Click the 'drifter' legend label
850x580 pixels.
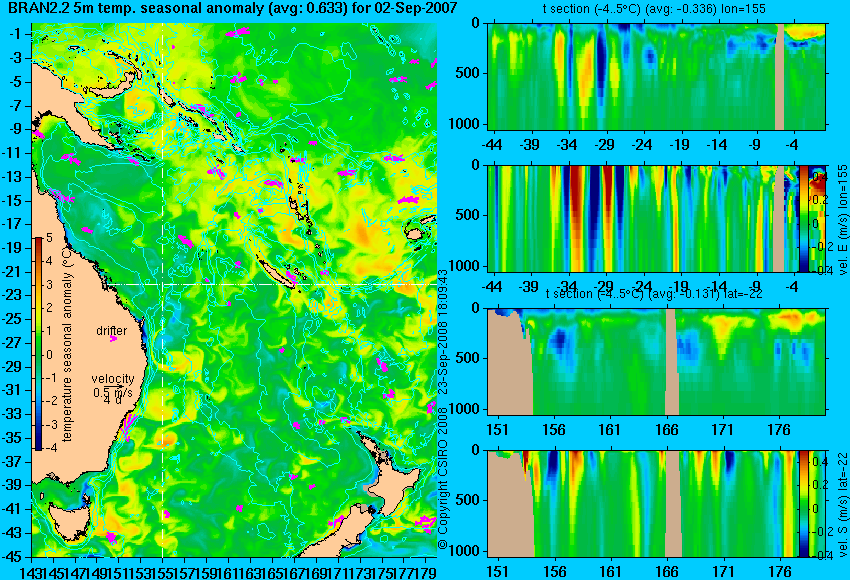111,330
